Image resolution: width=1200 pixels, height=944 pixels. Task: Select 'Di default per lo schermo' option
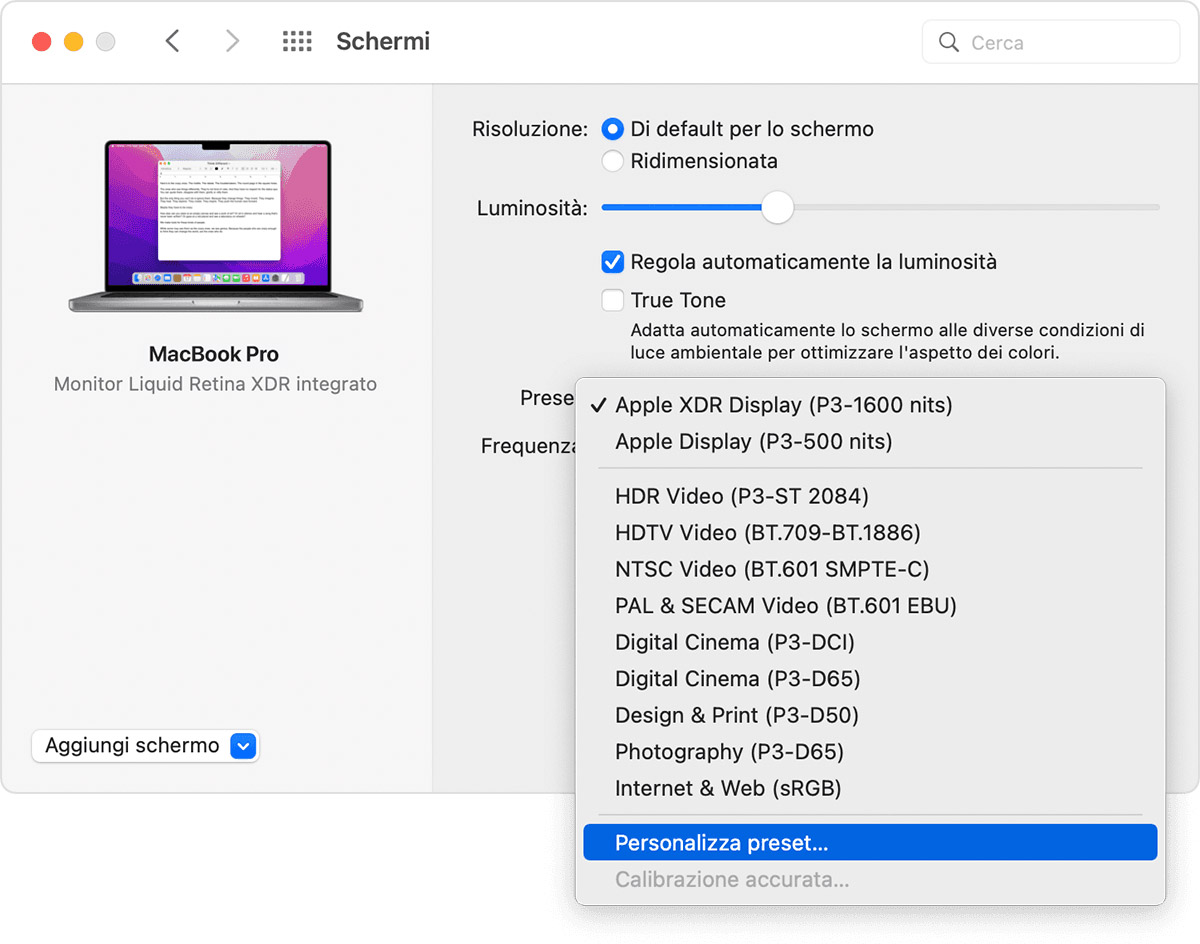(x=612, y=129)
